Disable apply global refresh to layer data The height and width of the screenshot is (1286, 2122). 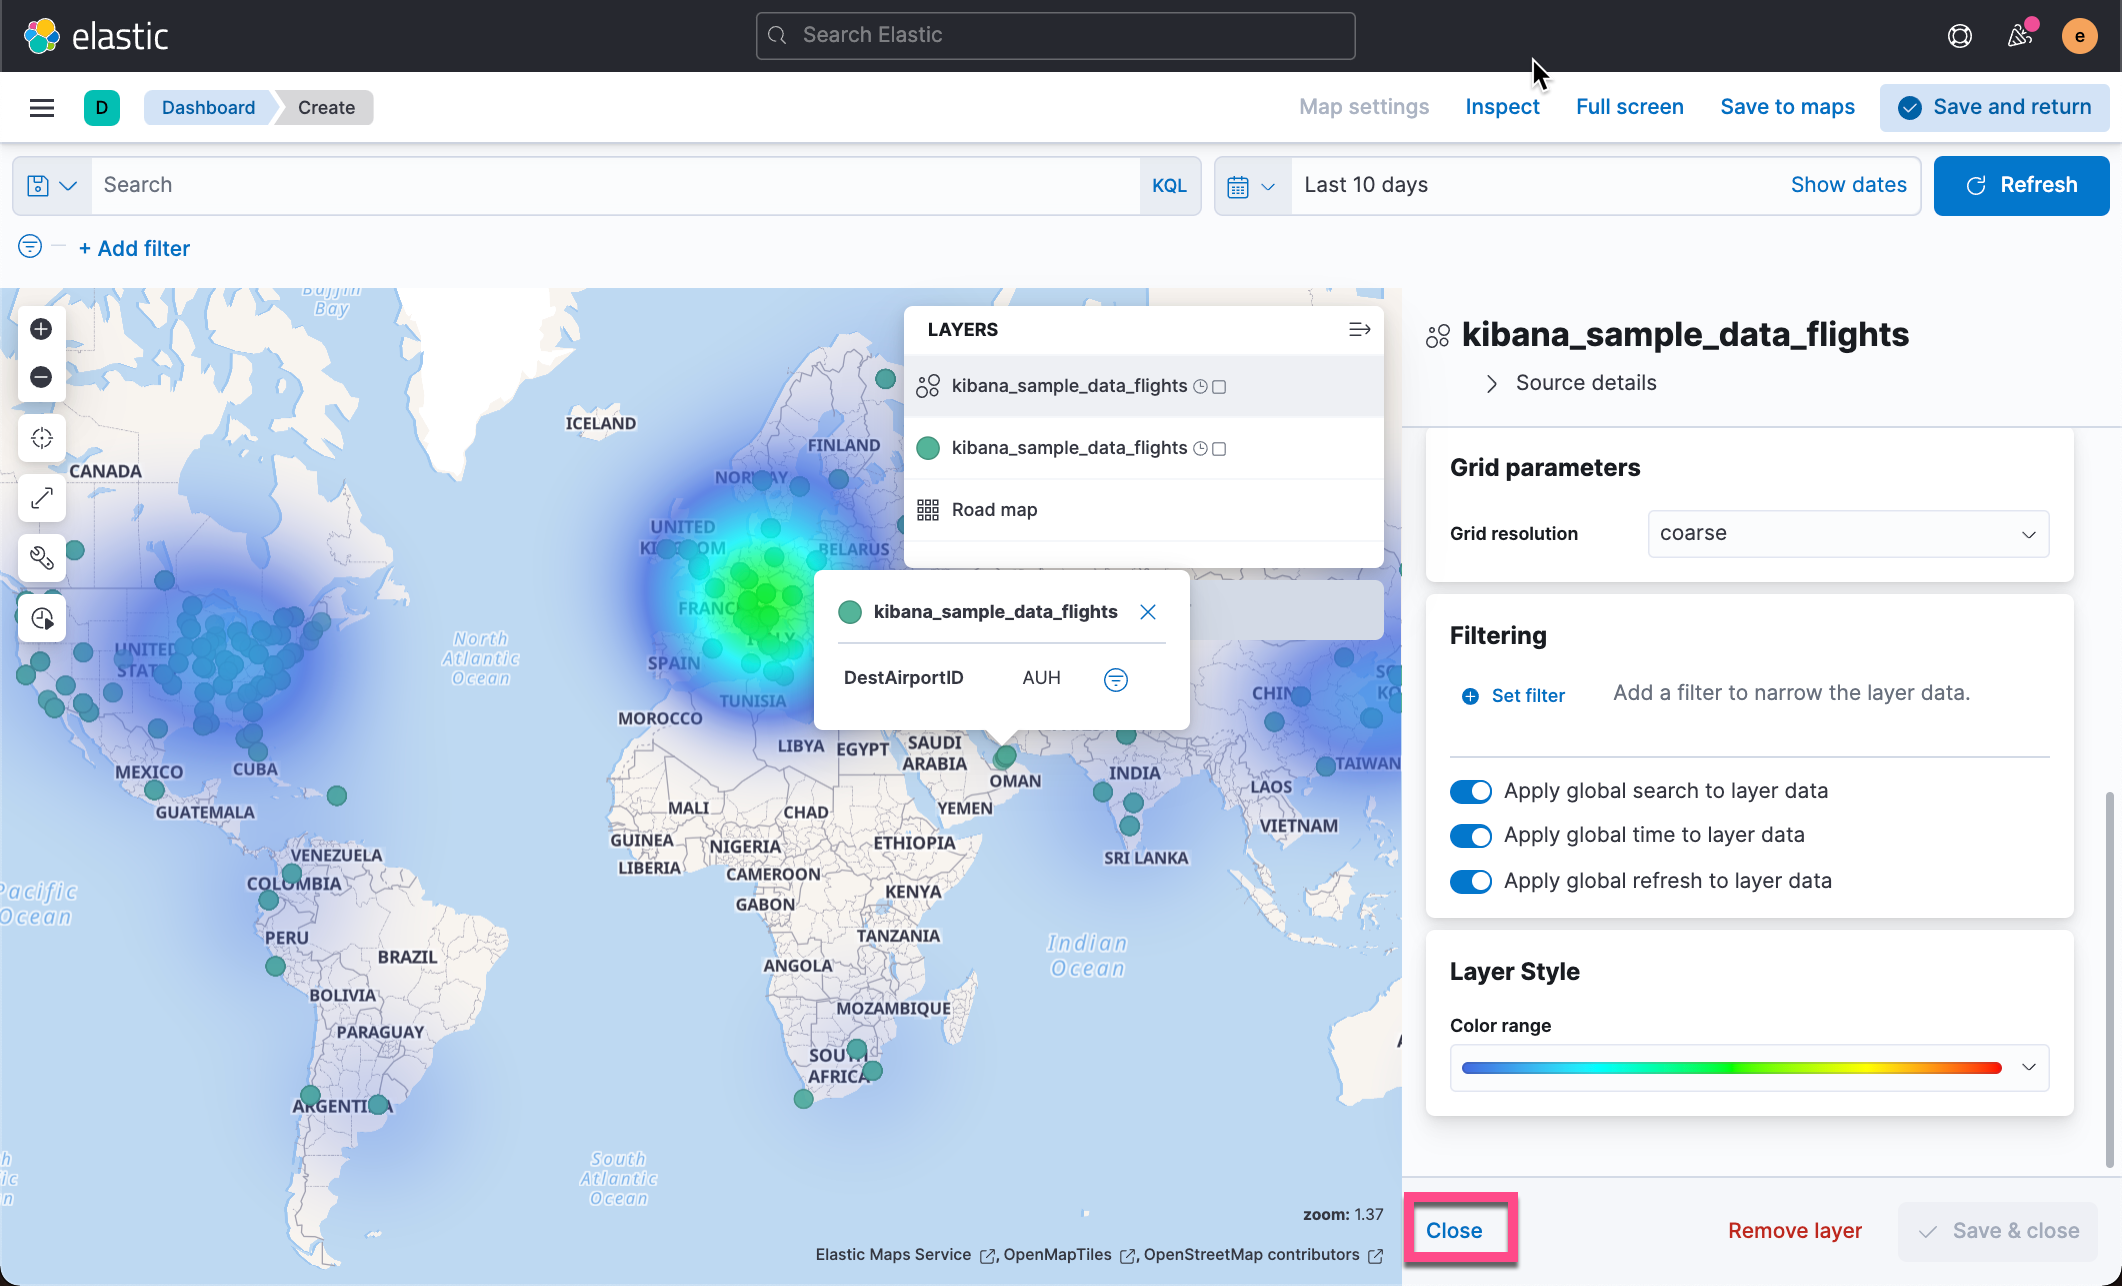pyautogui.click(x=1470, y=881)
